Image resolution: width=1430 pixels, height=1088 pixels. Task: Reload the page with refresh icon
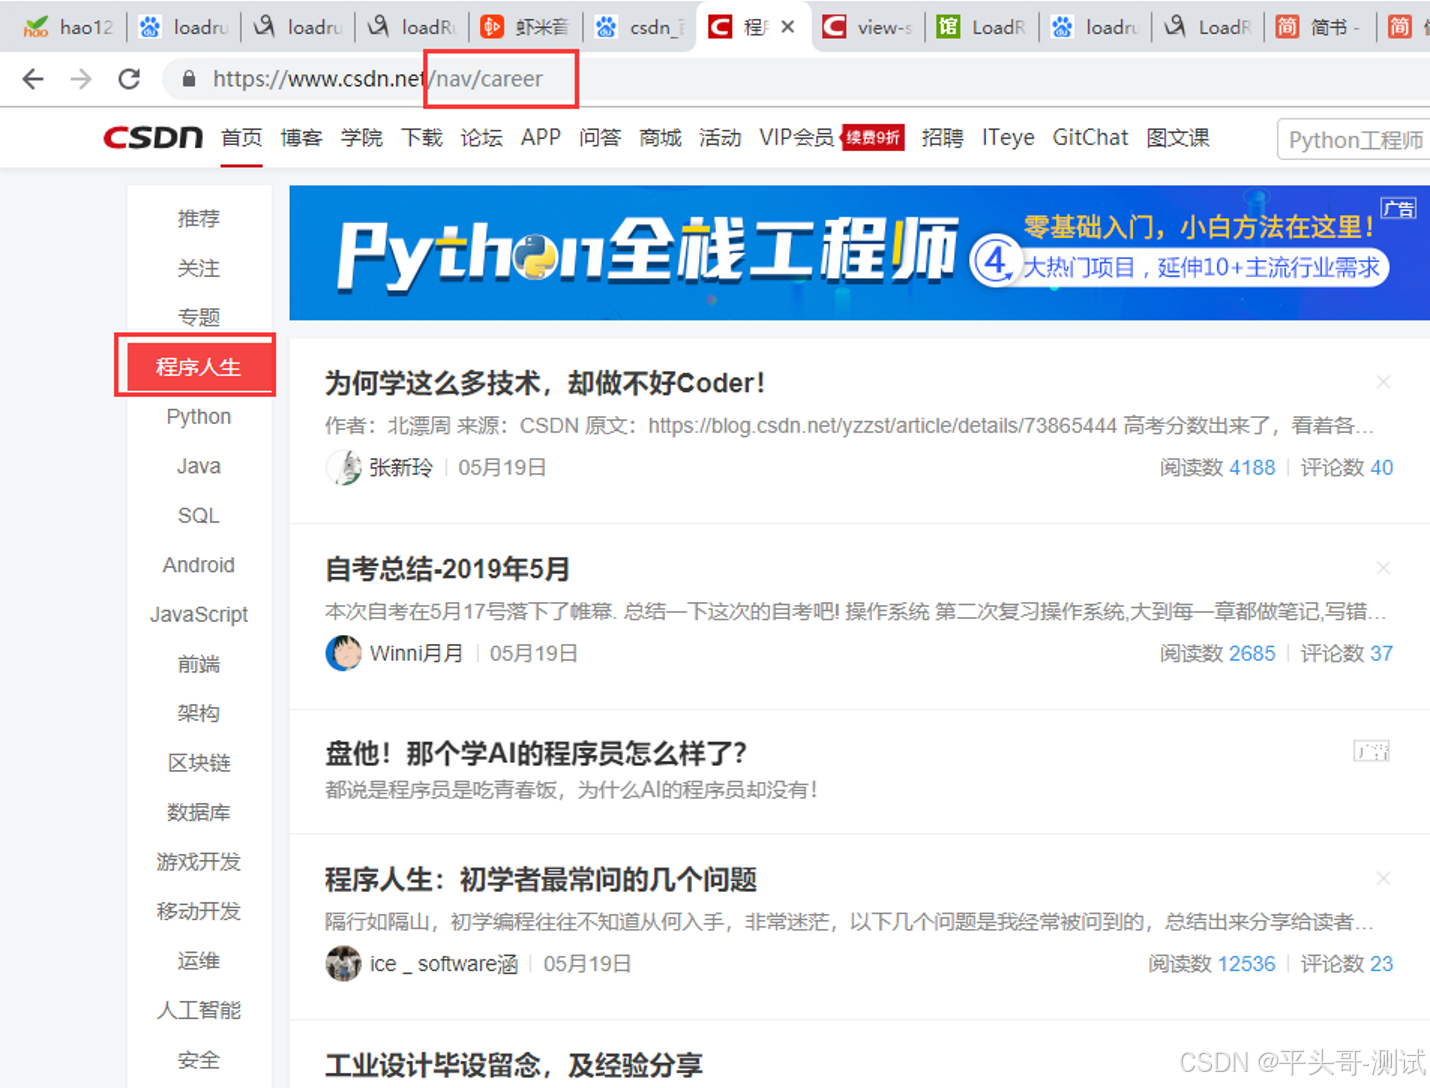click(129, 79)
